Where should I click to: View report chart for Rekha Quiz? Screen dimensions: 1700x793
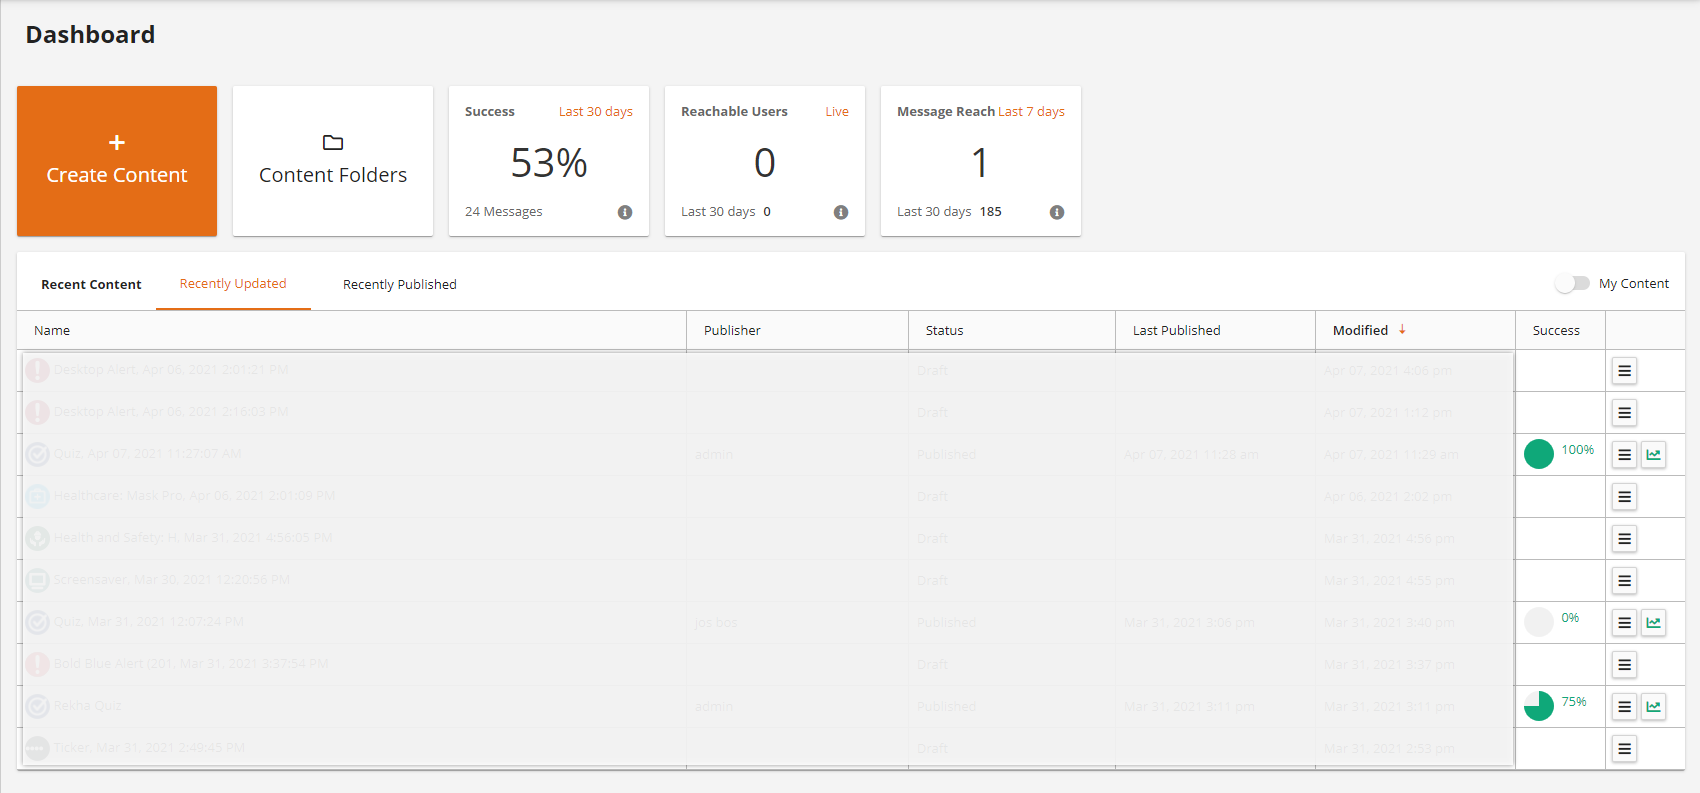(1653, 707)
